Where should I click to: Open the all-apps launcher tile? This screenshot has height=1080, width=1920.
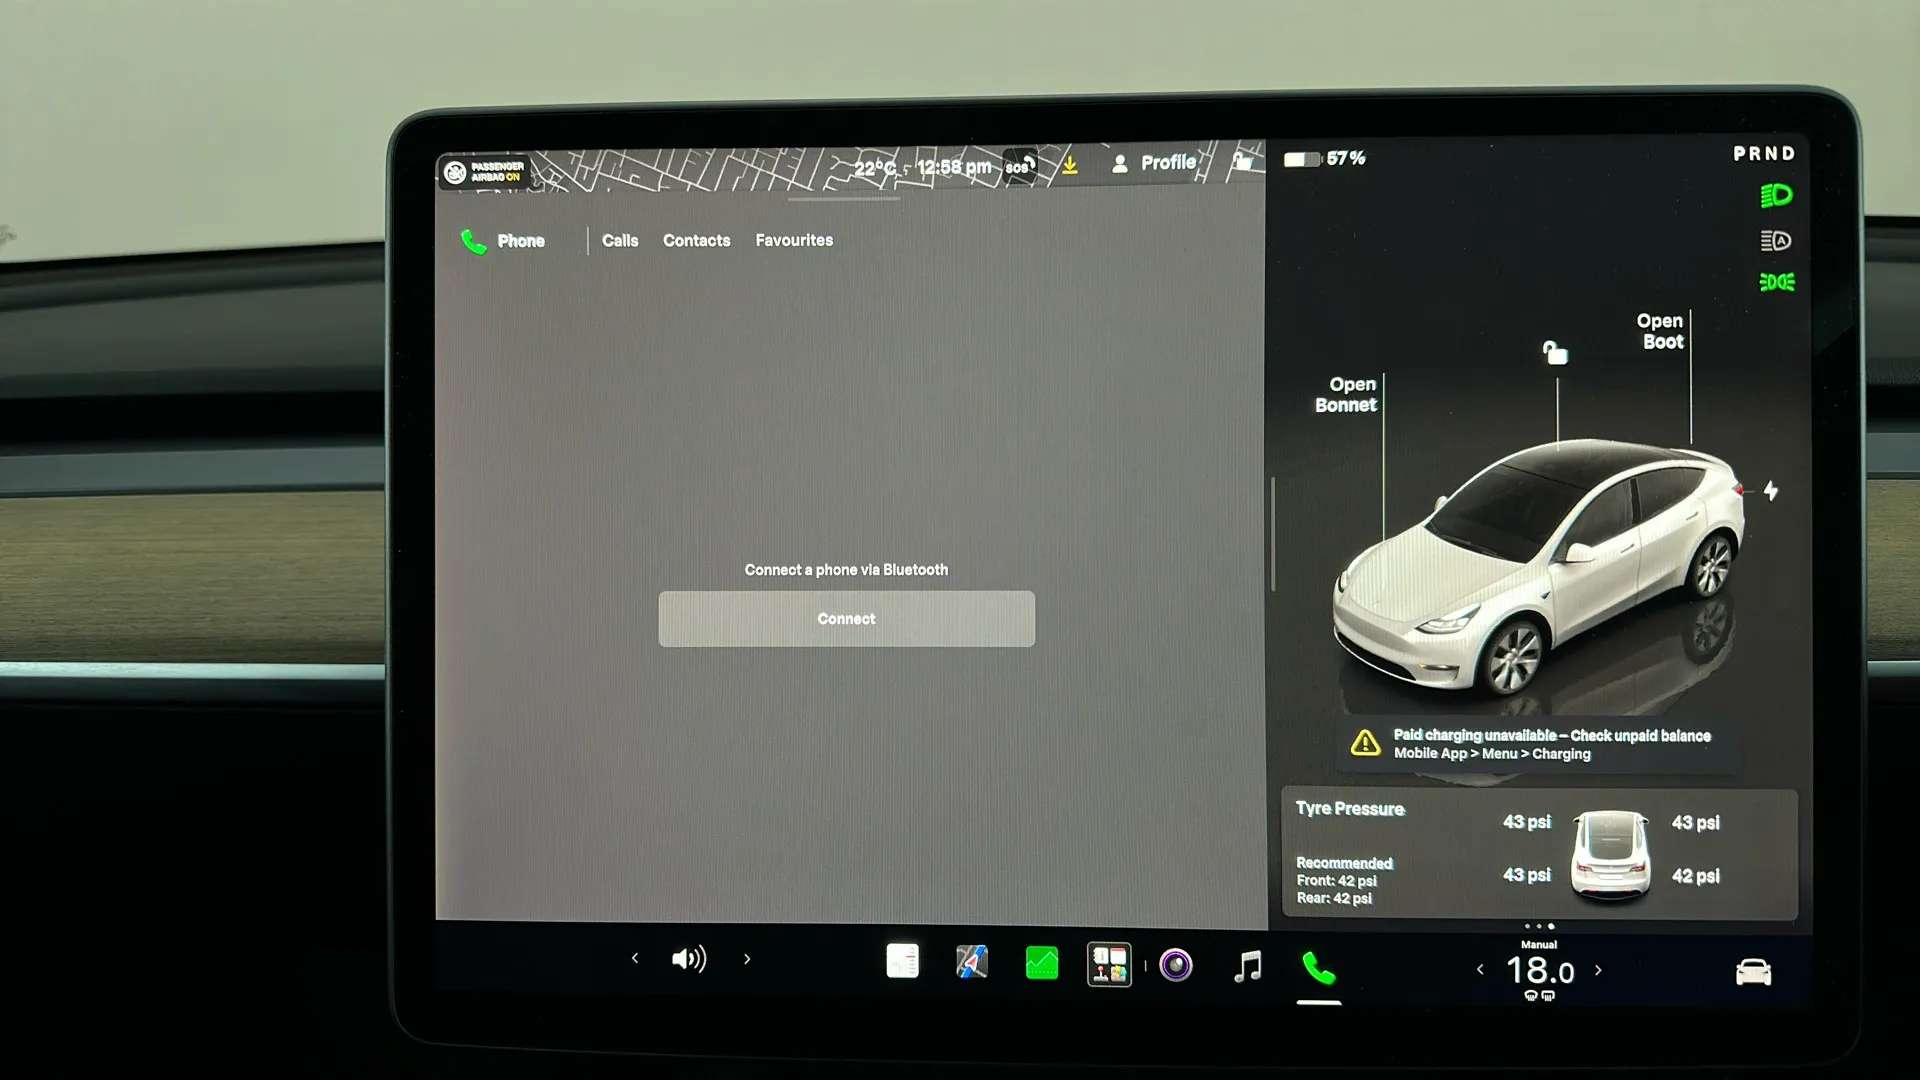[1109, 965]
